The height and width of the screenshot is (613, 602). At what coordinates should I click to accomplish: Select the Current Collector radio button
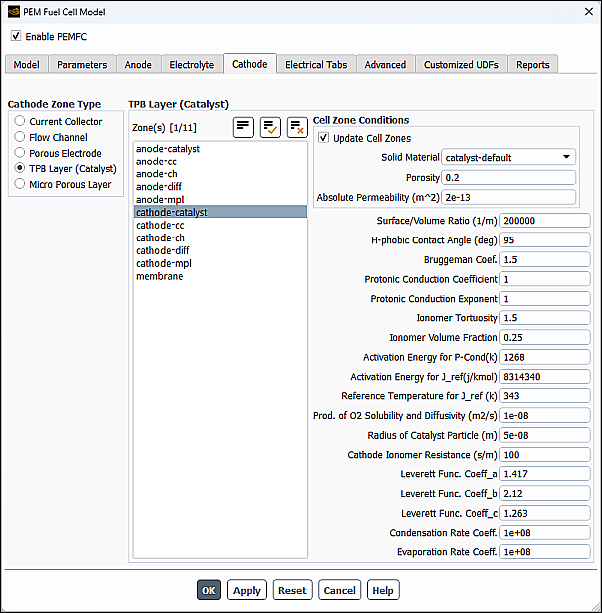click(x=20, y=121)
